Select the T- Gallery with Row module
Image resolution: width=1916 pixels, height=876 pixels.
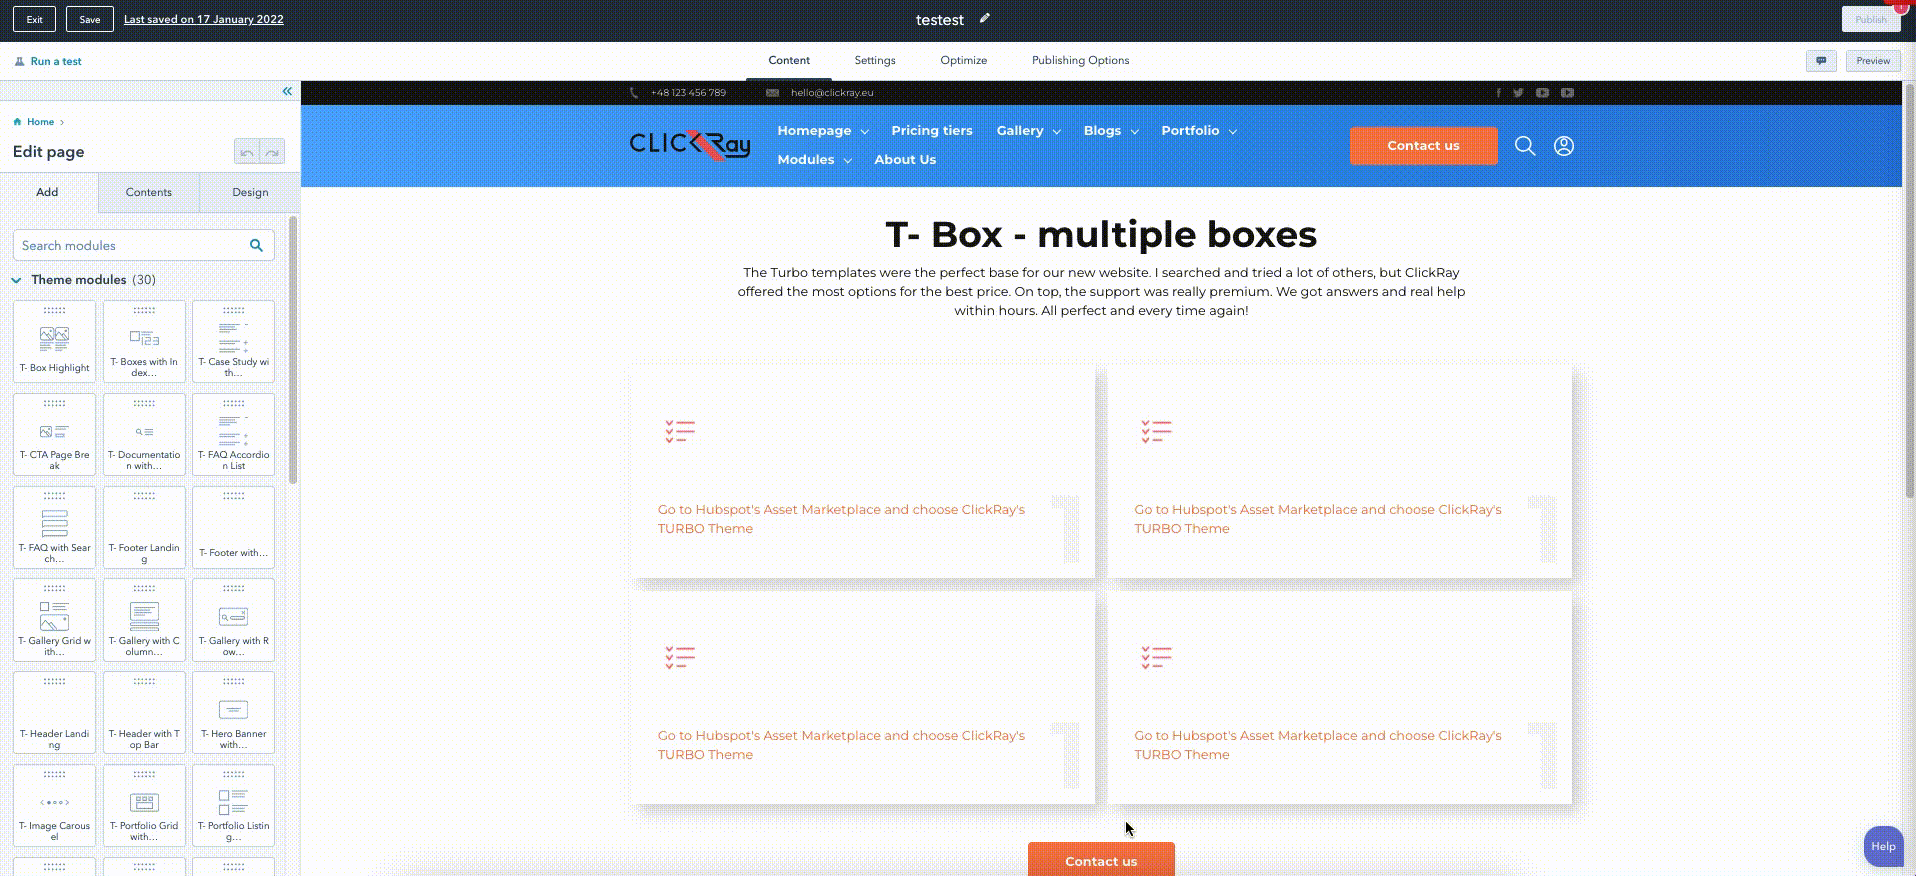point(233,620)
